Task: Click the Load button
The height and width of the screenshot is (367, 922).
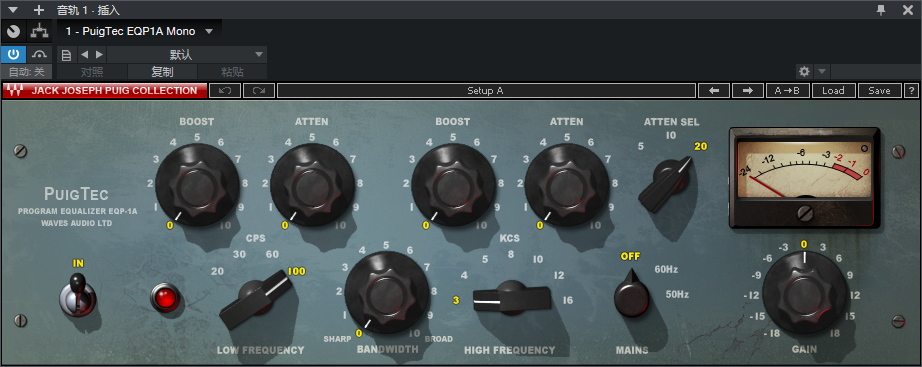Action: pos(833,91)
